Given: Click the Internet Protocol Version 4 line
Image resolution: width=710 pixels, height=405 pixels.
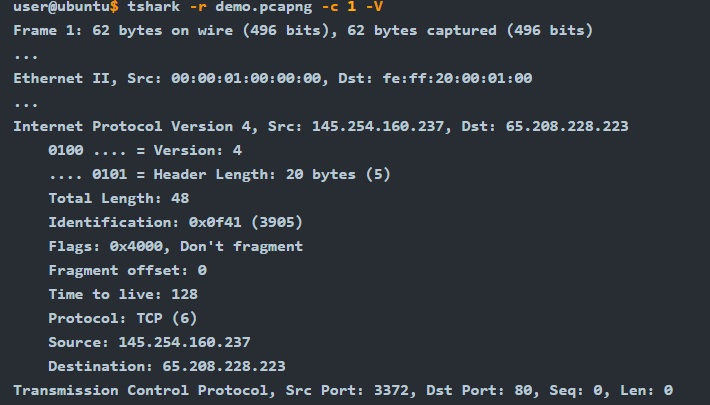Looking at the screenshot, I should point(321,126).
